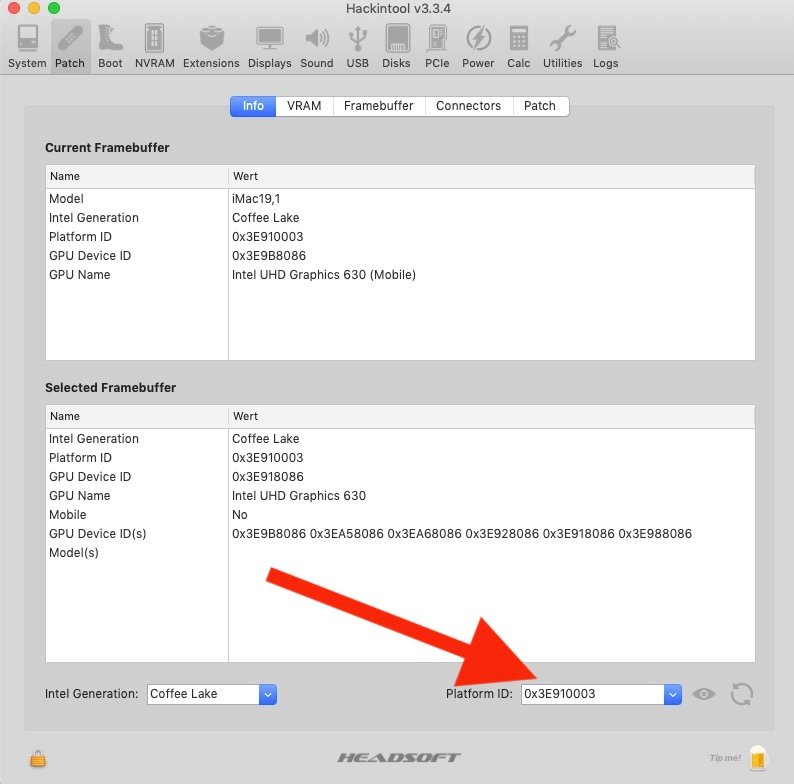
Task: Click the Coffee Lake generation field
Action: [204, 694]
